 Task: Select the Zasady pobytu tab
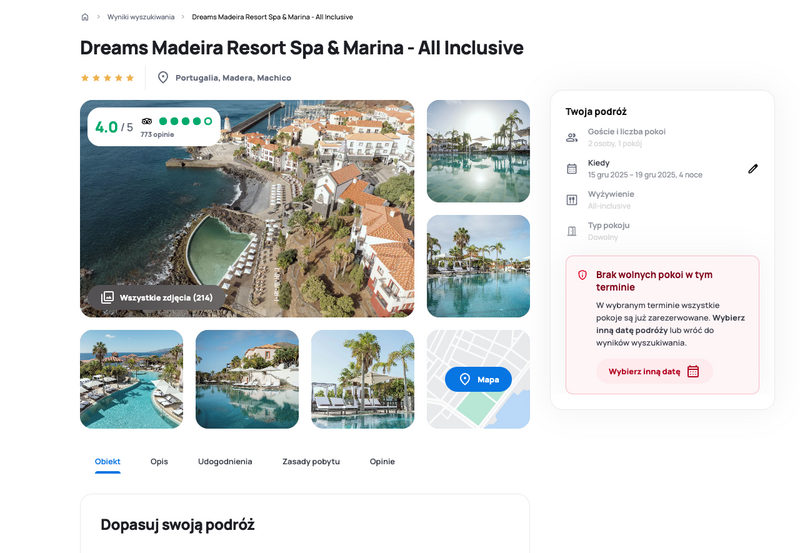point(311,462)
